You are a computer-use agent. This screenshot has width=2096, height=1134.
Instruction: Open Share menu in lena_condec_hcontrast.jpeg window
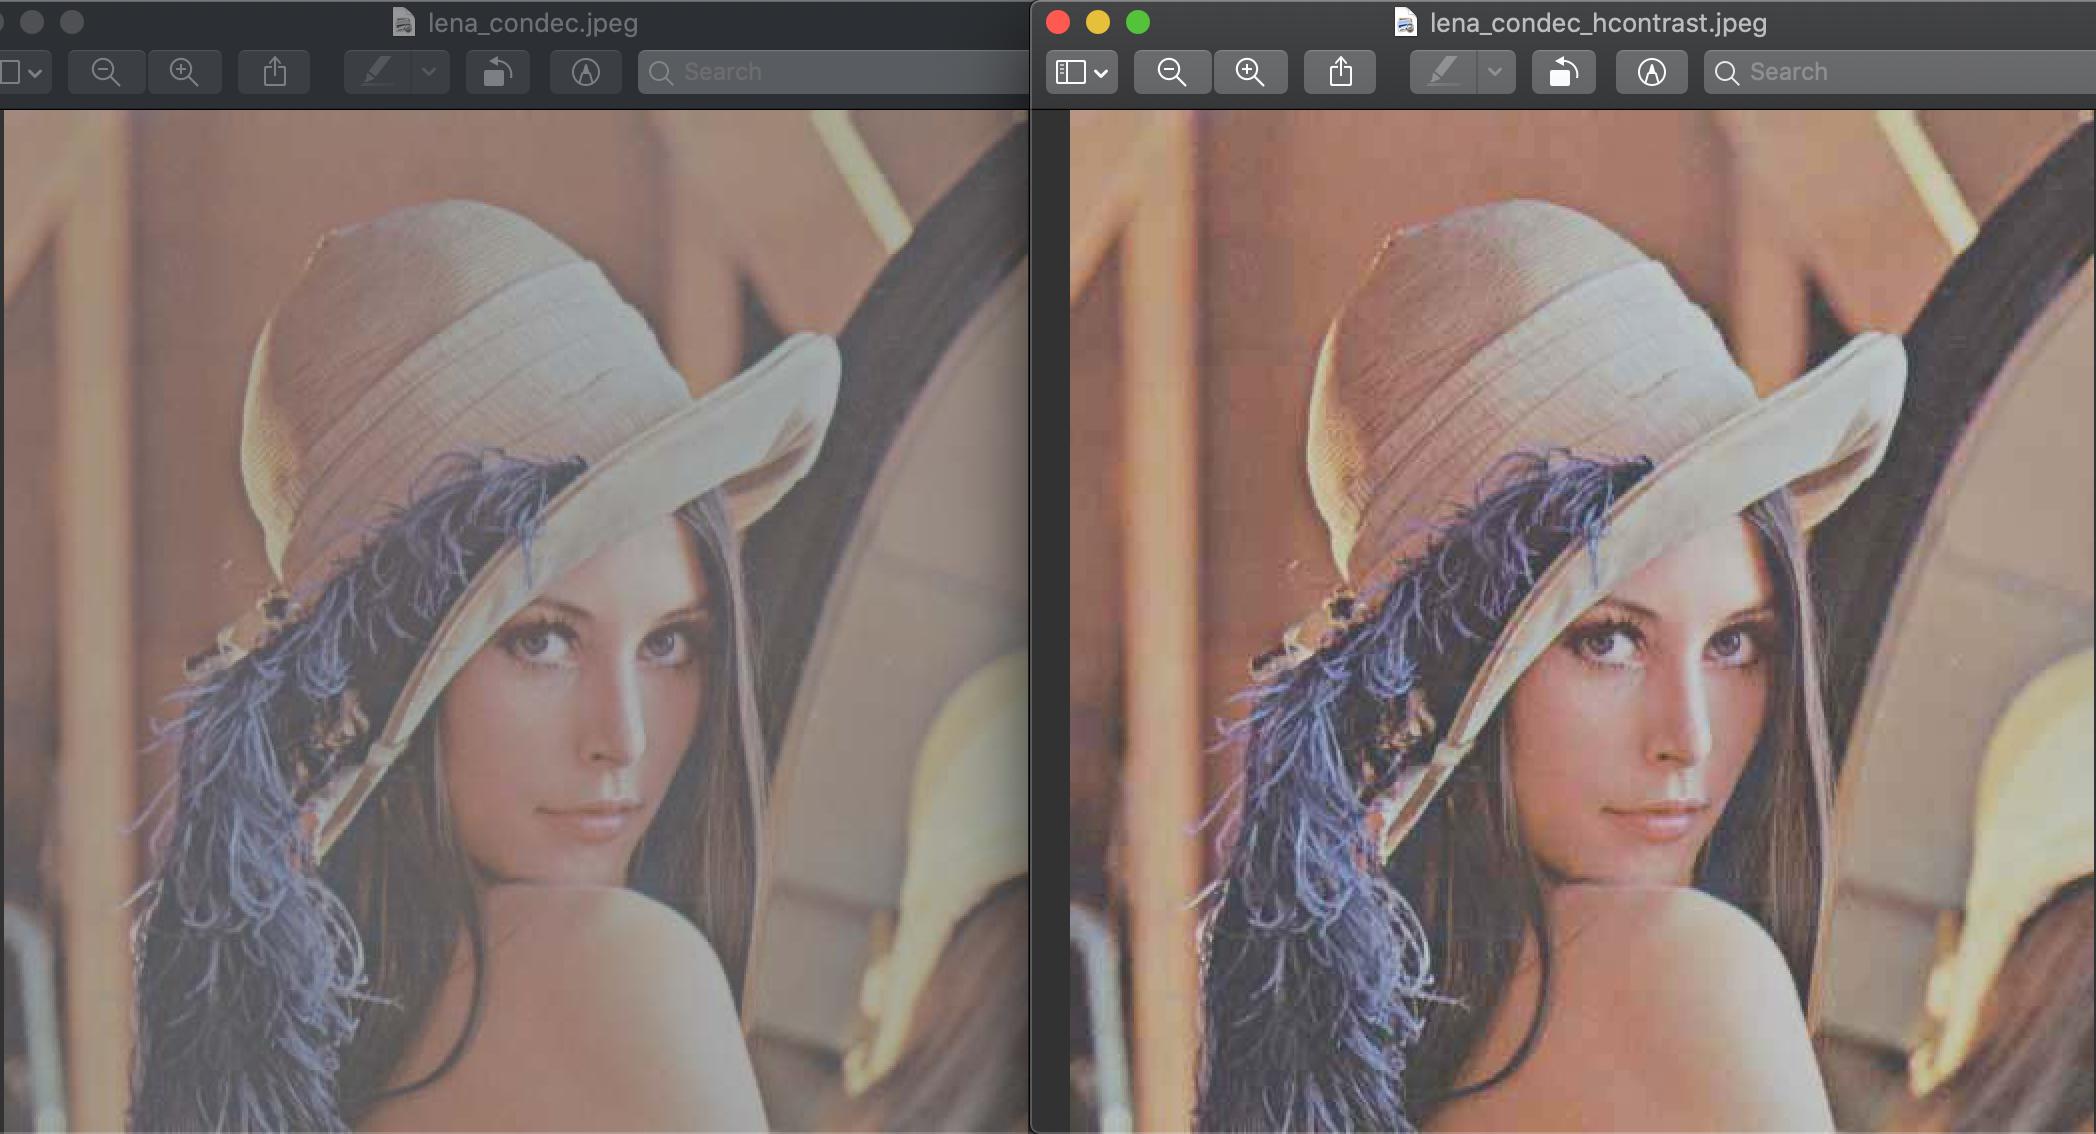(x=1340, y=72)
